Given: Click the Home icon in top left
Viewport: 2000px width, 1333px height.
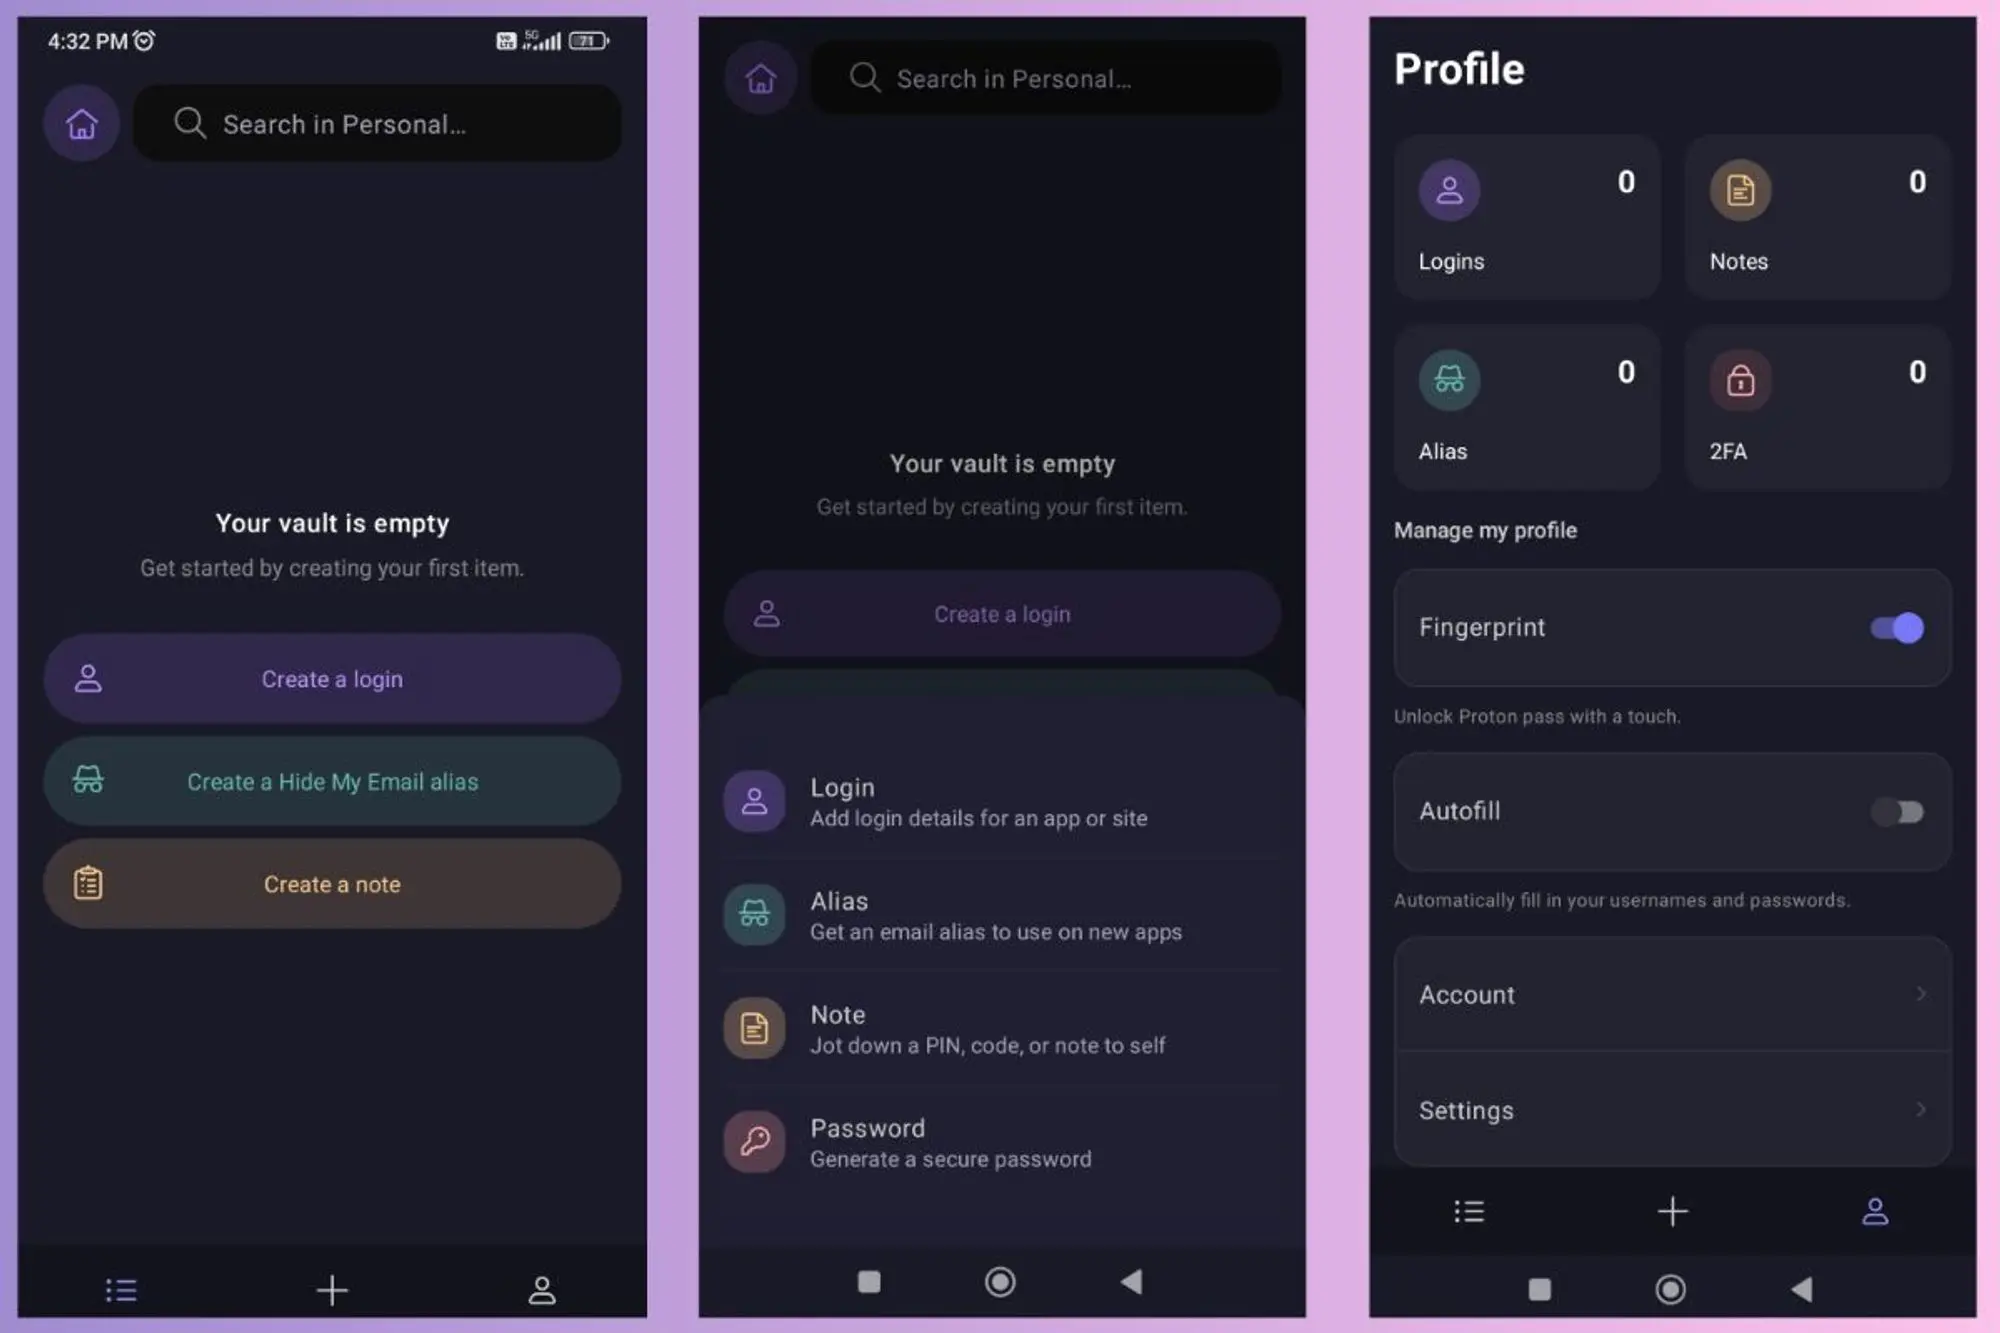Looking at the screenshot, I should point(82,122).
